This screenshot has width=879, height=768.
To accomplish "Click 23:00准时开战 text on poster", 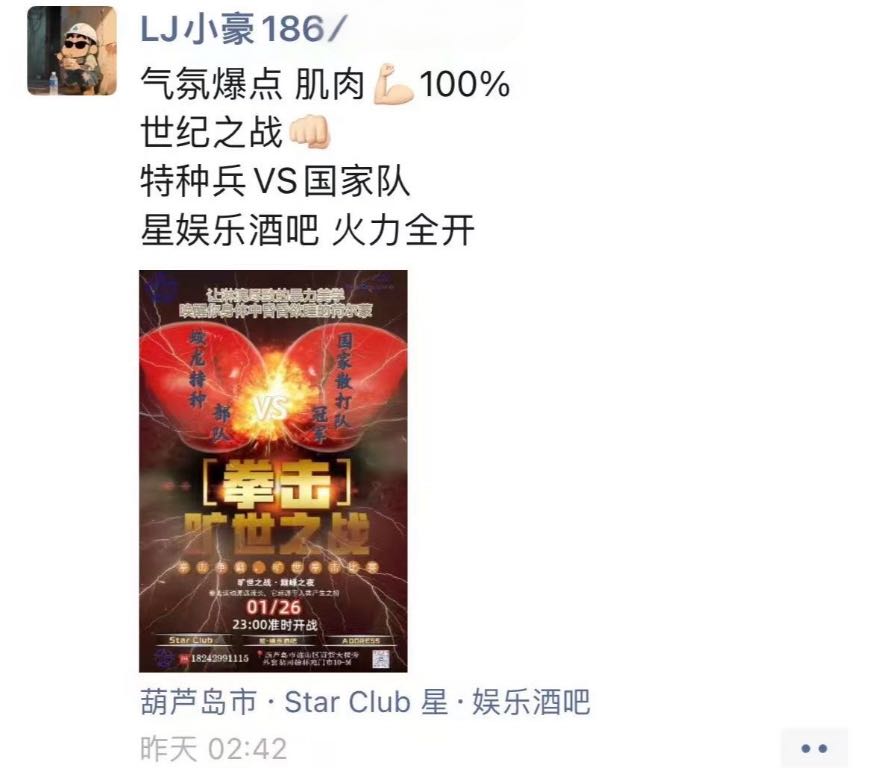I will click(x=275, y=624).
